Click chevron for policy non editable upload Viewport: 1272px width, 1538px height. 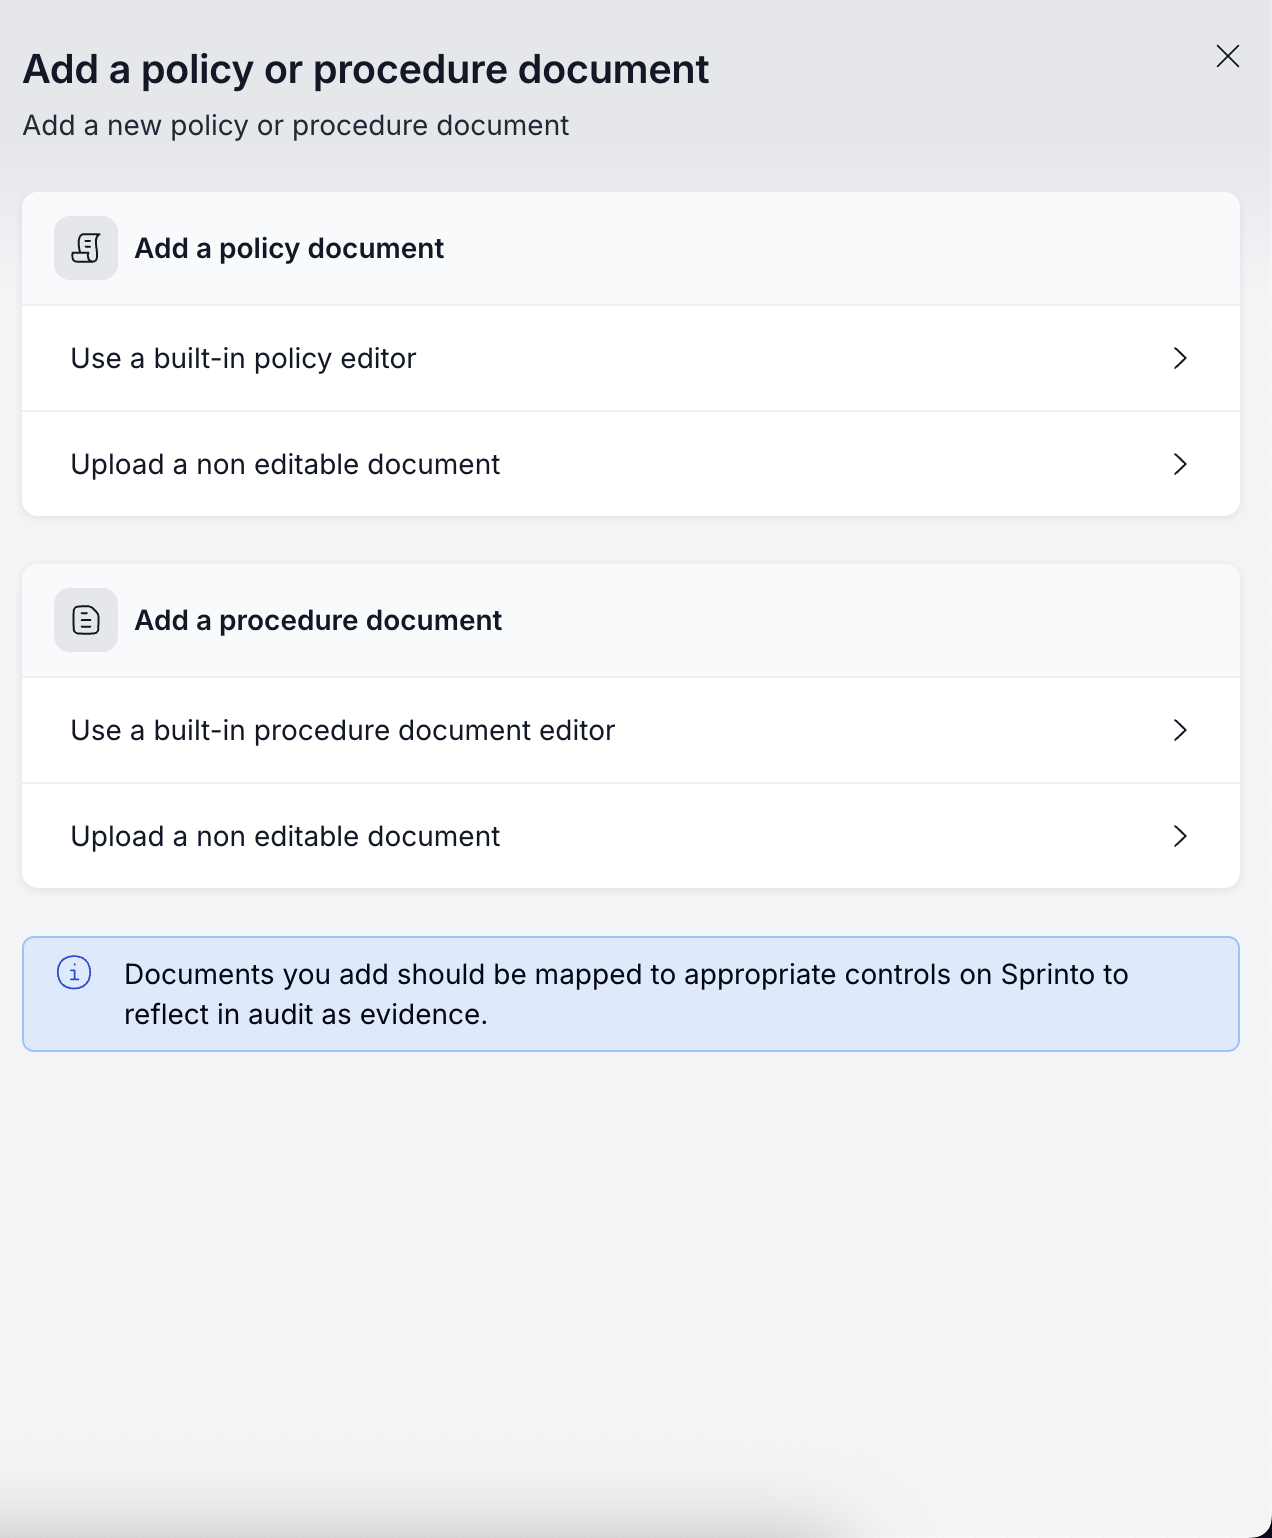1180,464
